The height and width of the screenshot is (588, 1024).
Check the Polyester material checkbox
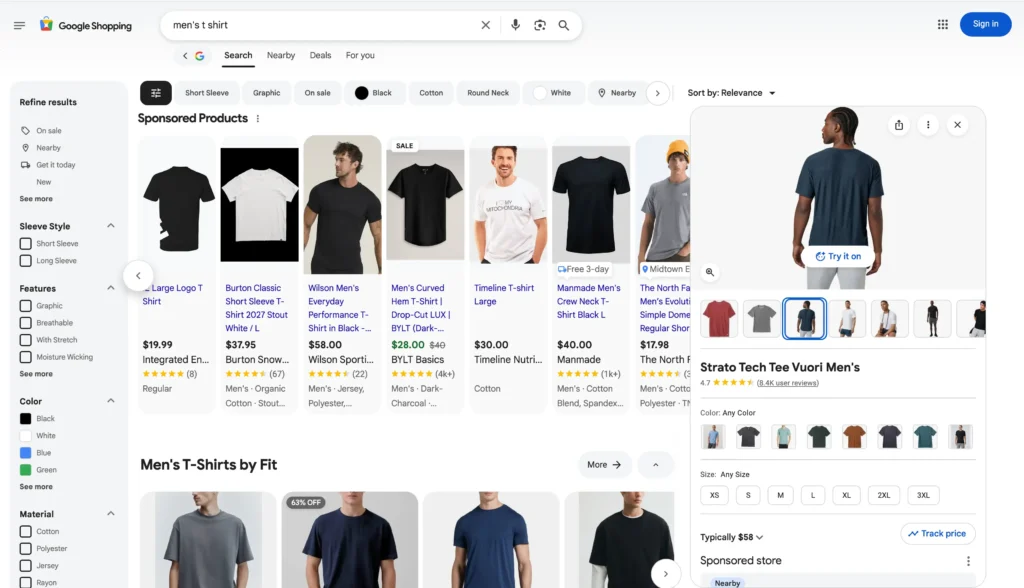click(x=25, y=549)
